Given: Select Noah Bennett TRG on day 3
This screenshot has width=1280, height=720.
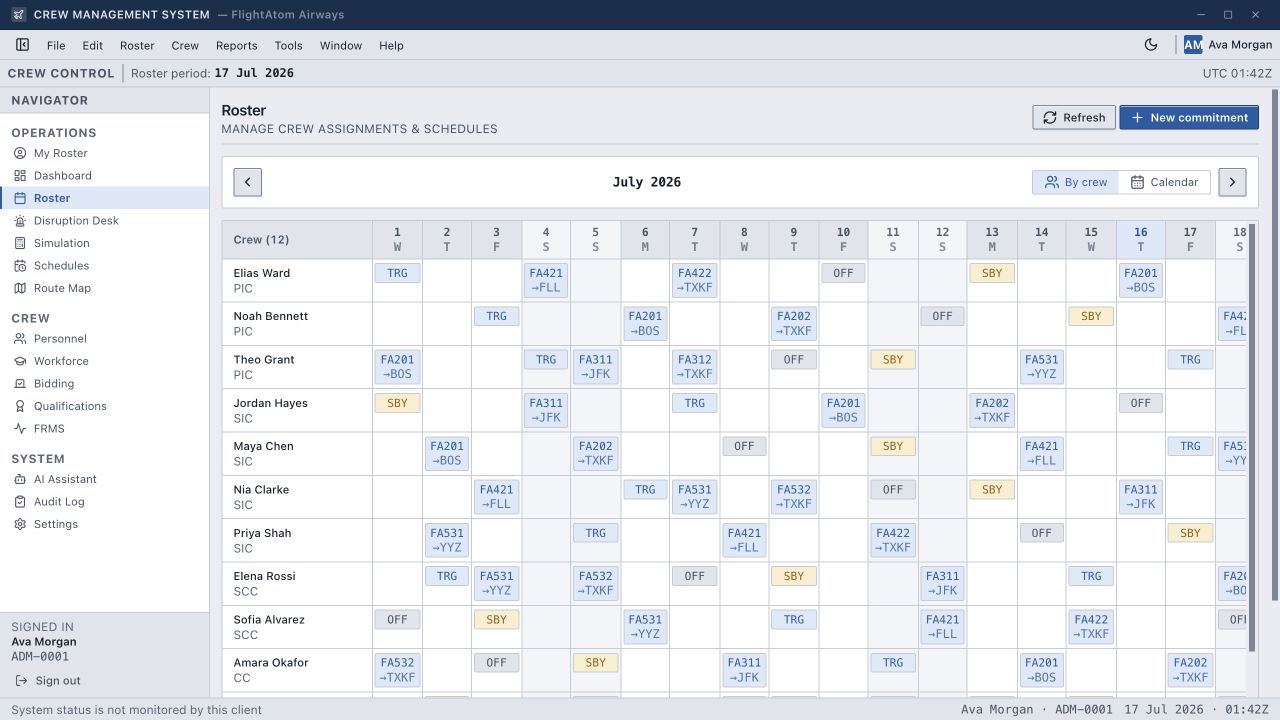Looking at the screenshot, I should pyautogui.click(x=496, y=316).
